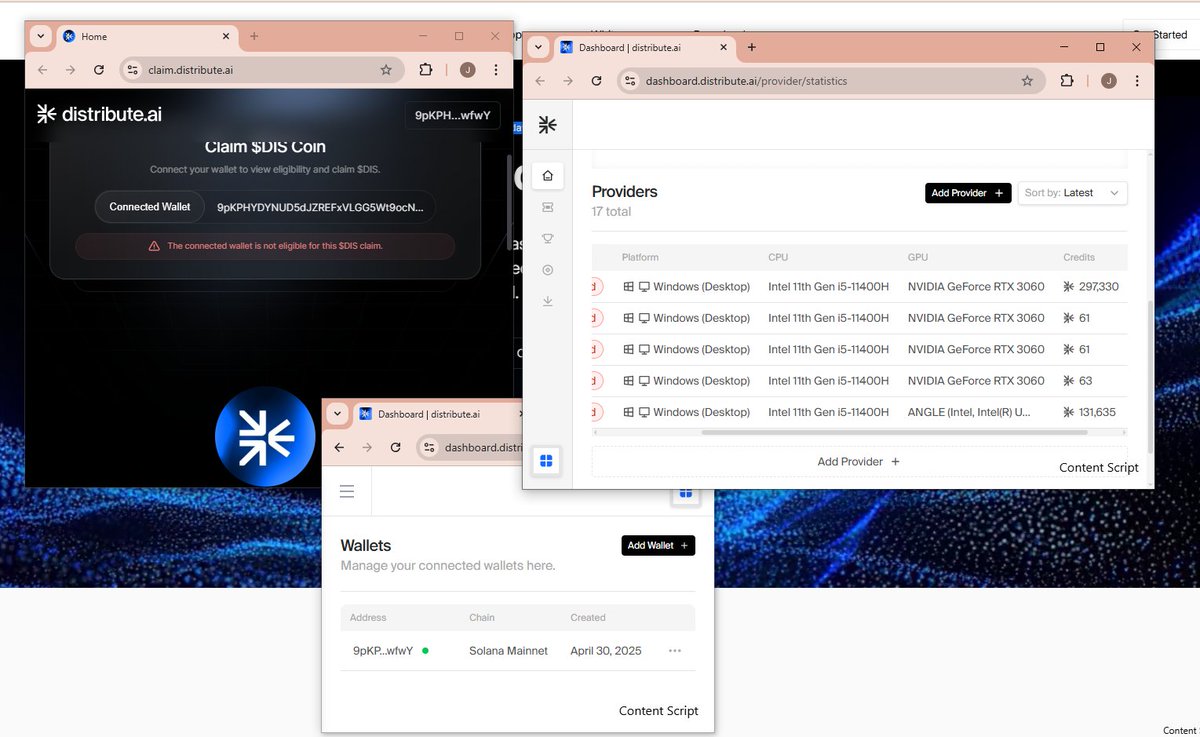
Task: Open profile avatar in statistics window
Action: pyautogui.click(x=1108, y=81)
